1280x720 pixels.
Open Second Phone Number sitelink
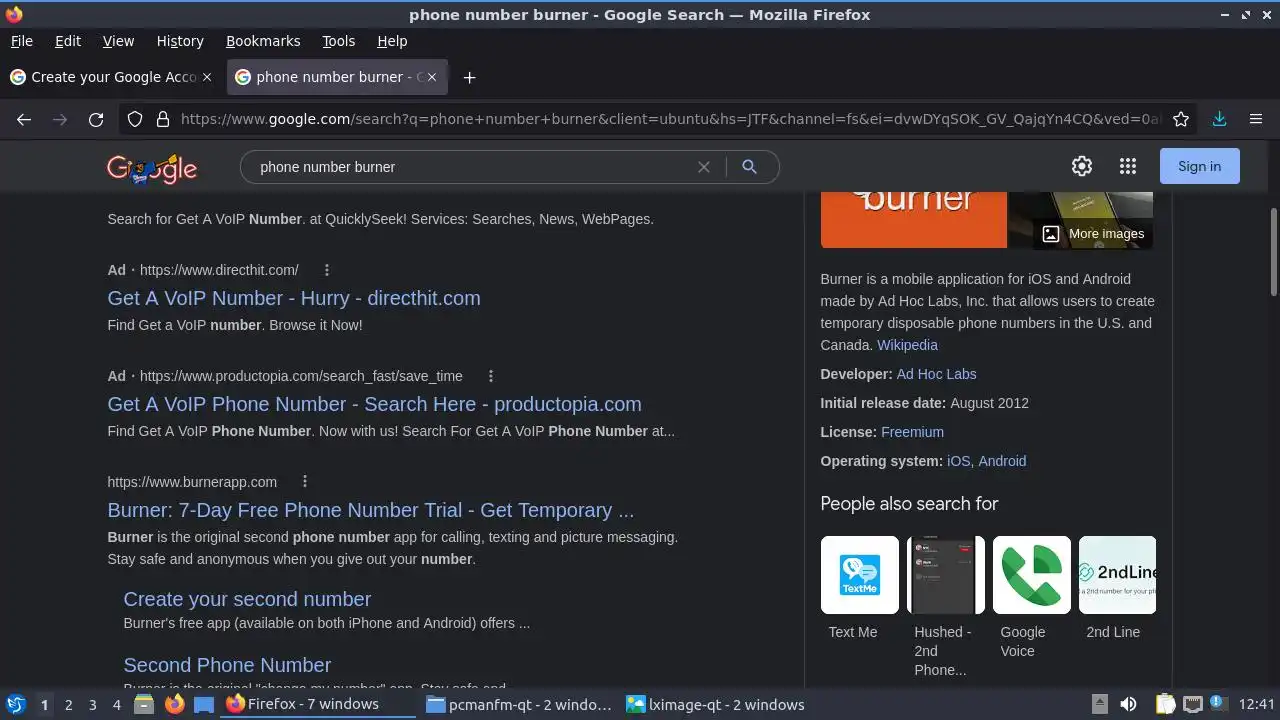(227, 665)
